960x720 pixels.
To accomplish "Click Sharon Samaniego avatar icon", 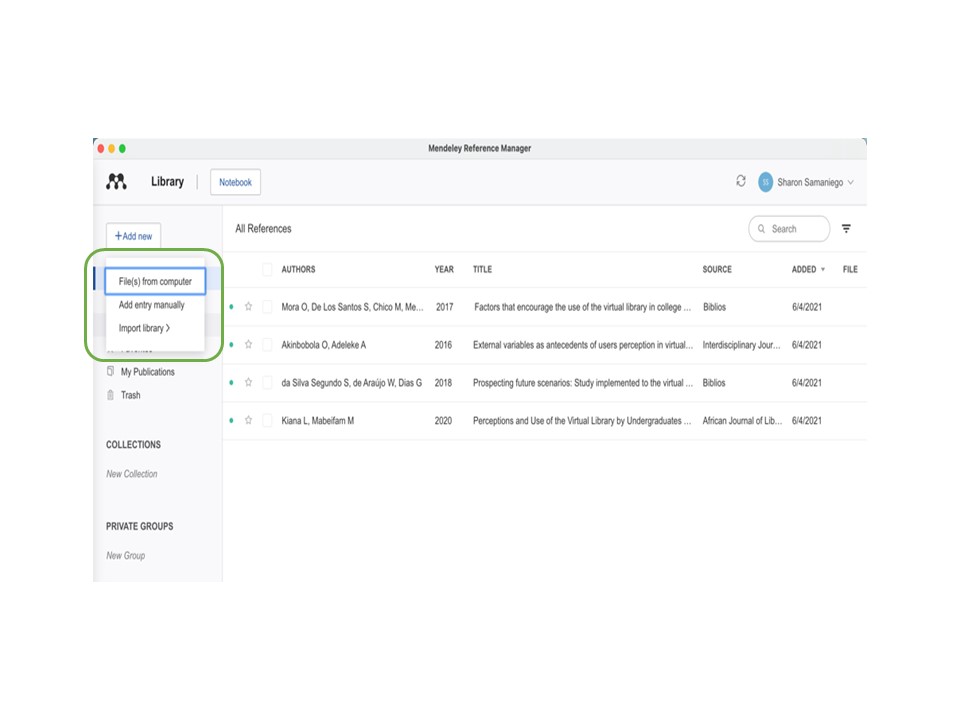I will tap(765, 182).
